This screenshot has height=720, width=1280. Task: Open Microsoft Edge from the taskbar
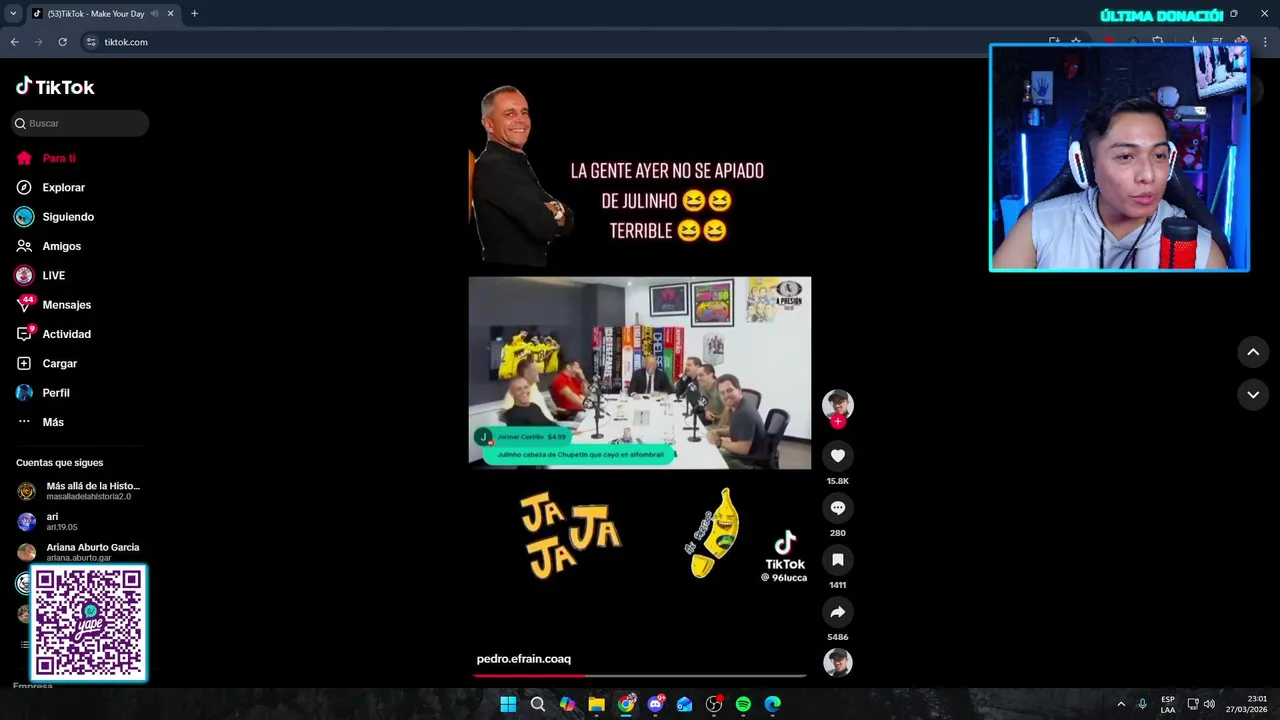click(x=773, y=704)
